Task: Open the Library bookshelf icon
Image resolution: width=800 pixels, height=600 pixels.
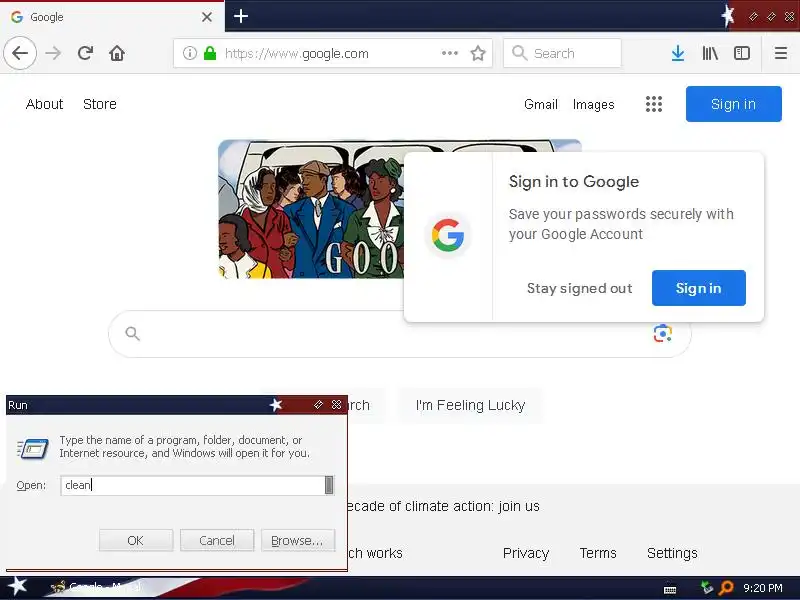Action: 710,53
